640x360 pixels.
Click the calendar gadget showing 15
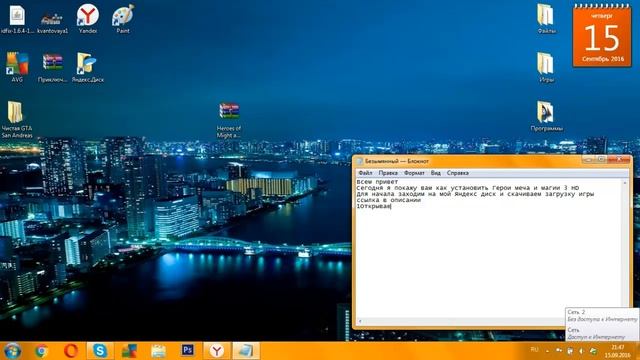click(x=602, y=36)
